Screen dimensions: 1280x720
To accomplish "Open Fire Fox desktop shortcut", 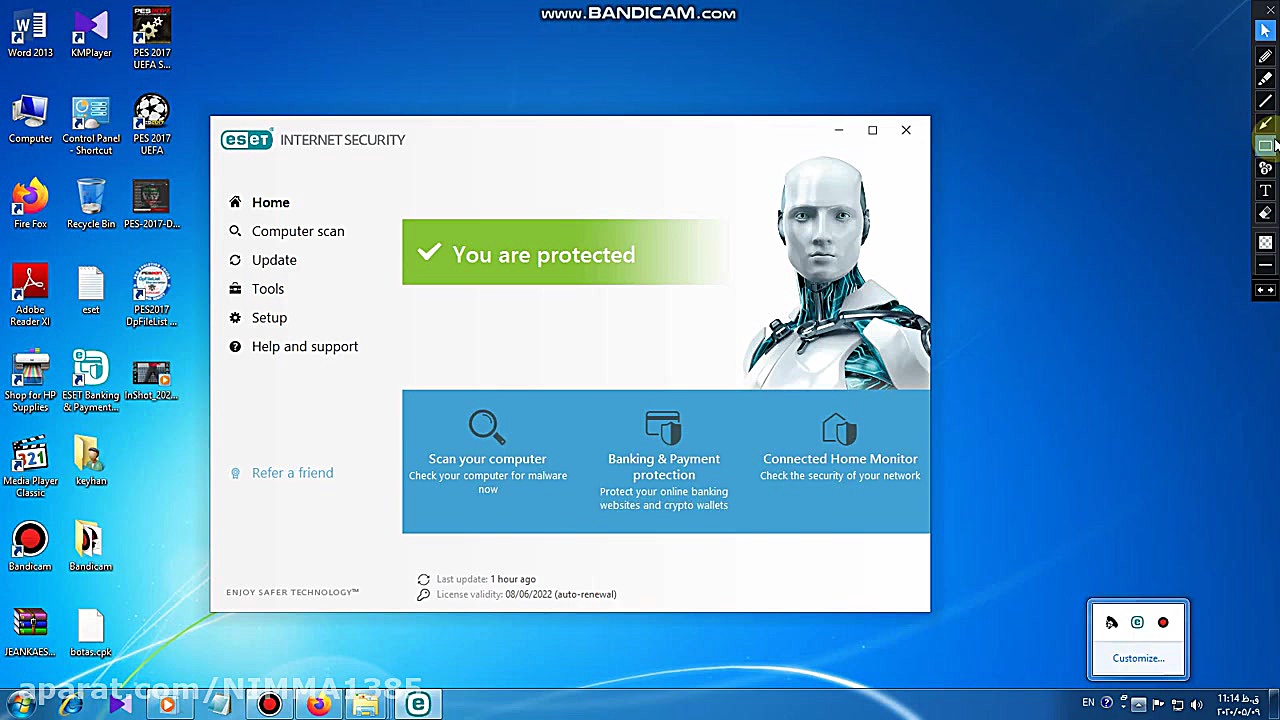I will [30, 205].
